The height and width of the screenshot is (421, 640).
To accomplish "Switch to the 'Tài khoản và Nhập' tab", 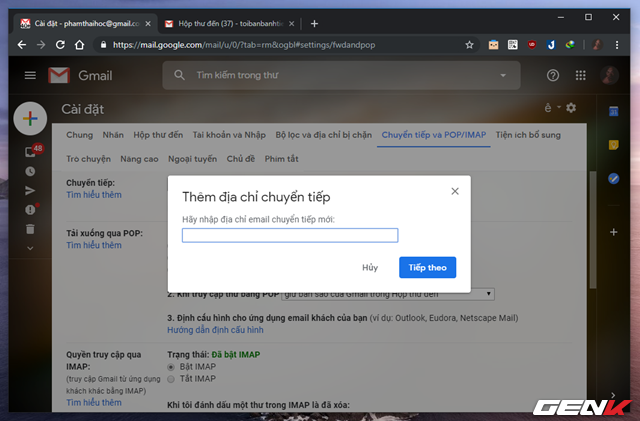I will point(230,134).
